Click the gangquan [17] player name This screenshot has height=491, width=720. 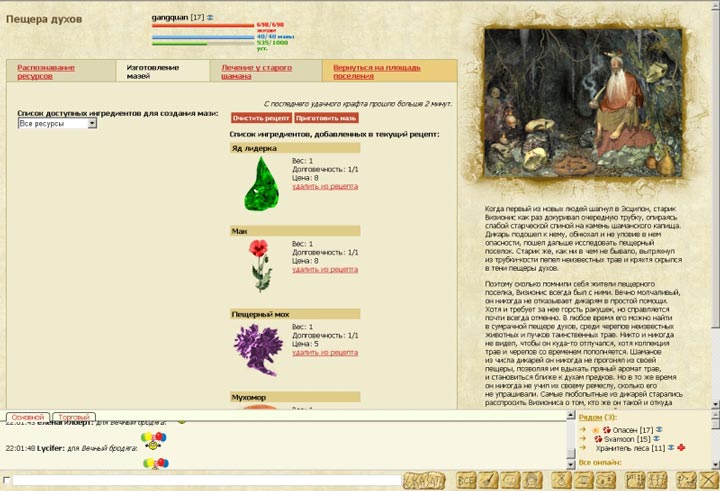point(178,17)
